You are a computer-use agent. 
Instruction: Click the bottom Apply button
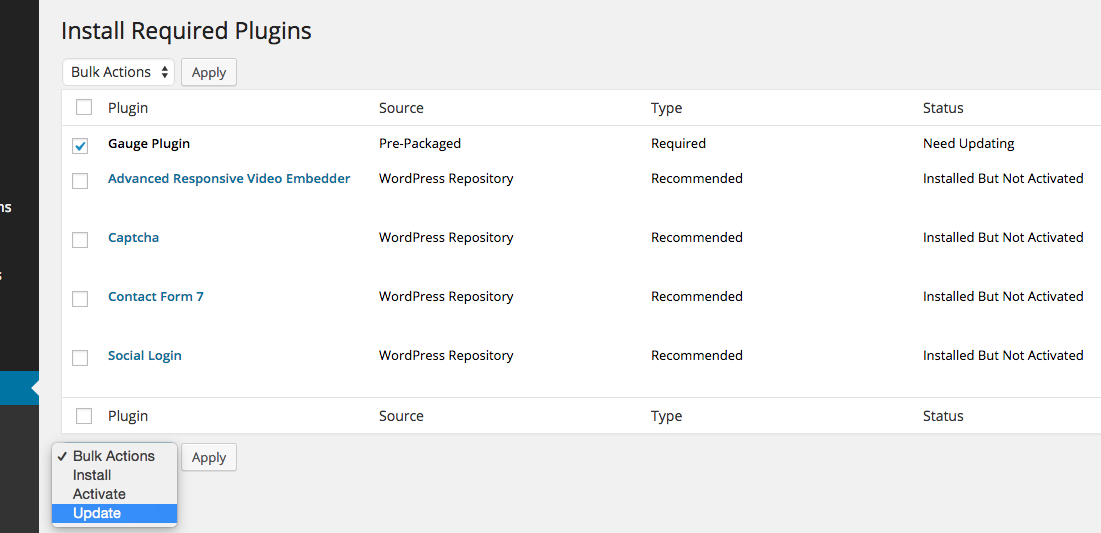[209, 457]
